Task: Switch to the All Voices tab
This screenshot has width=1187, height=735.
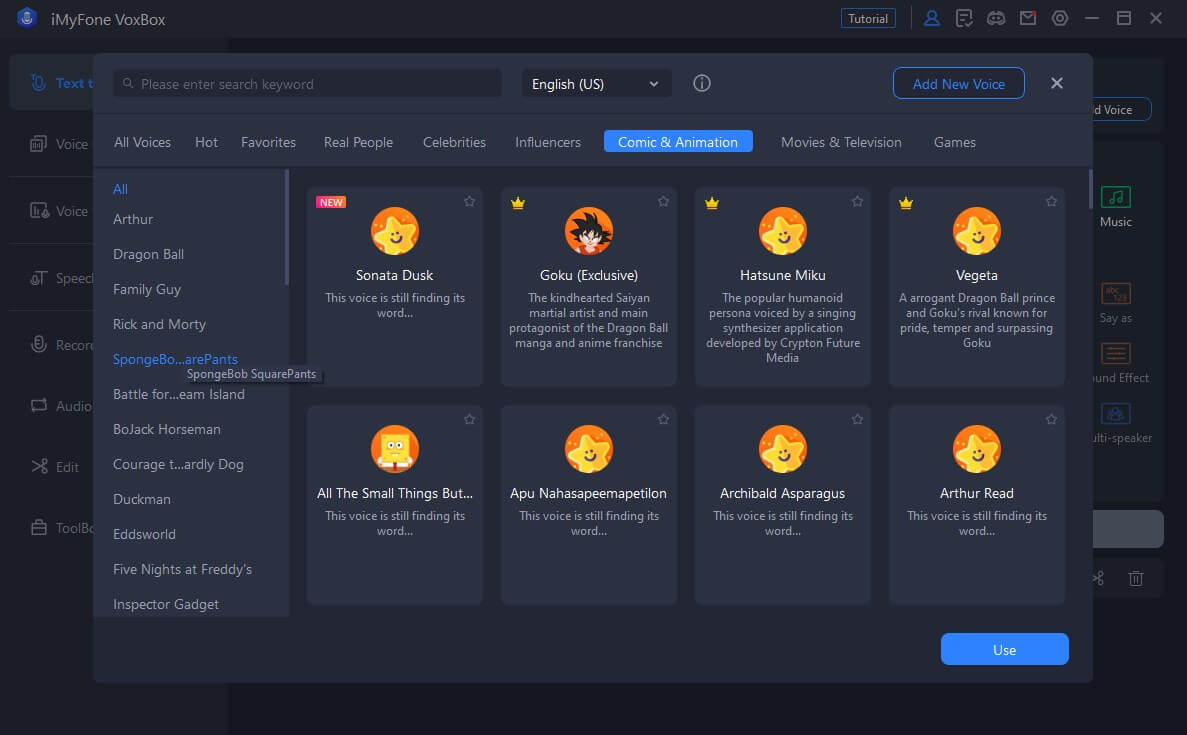Action: coord(142,142)
